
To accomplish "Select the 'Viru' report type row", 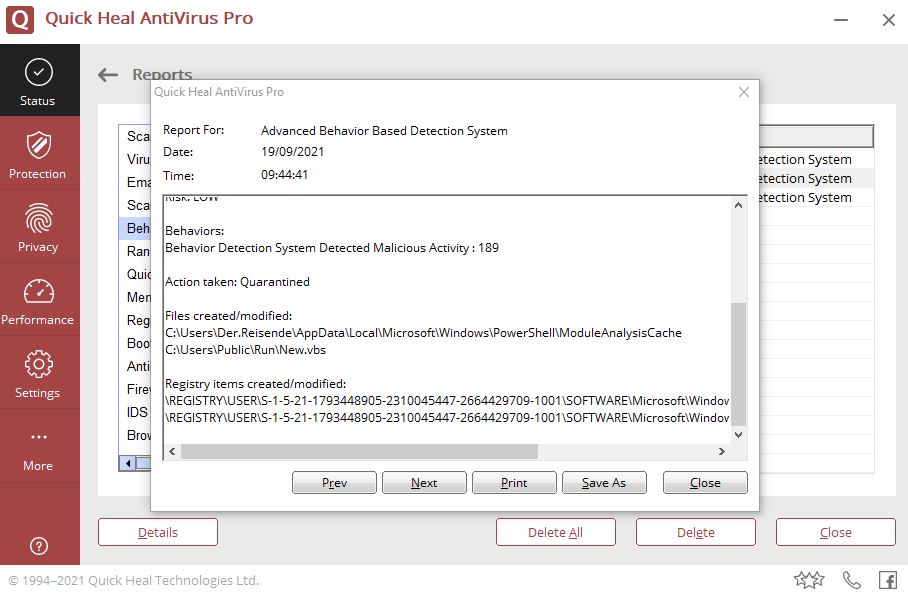I will click(x=136, y=159).
